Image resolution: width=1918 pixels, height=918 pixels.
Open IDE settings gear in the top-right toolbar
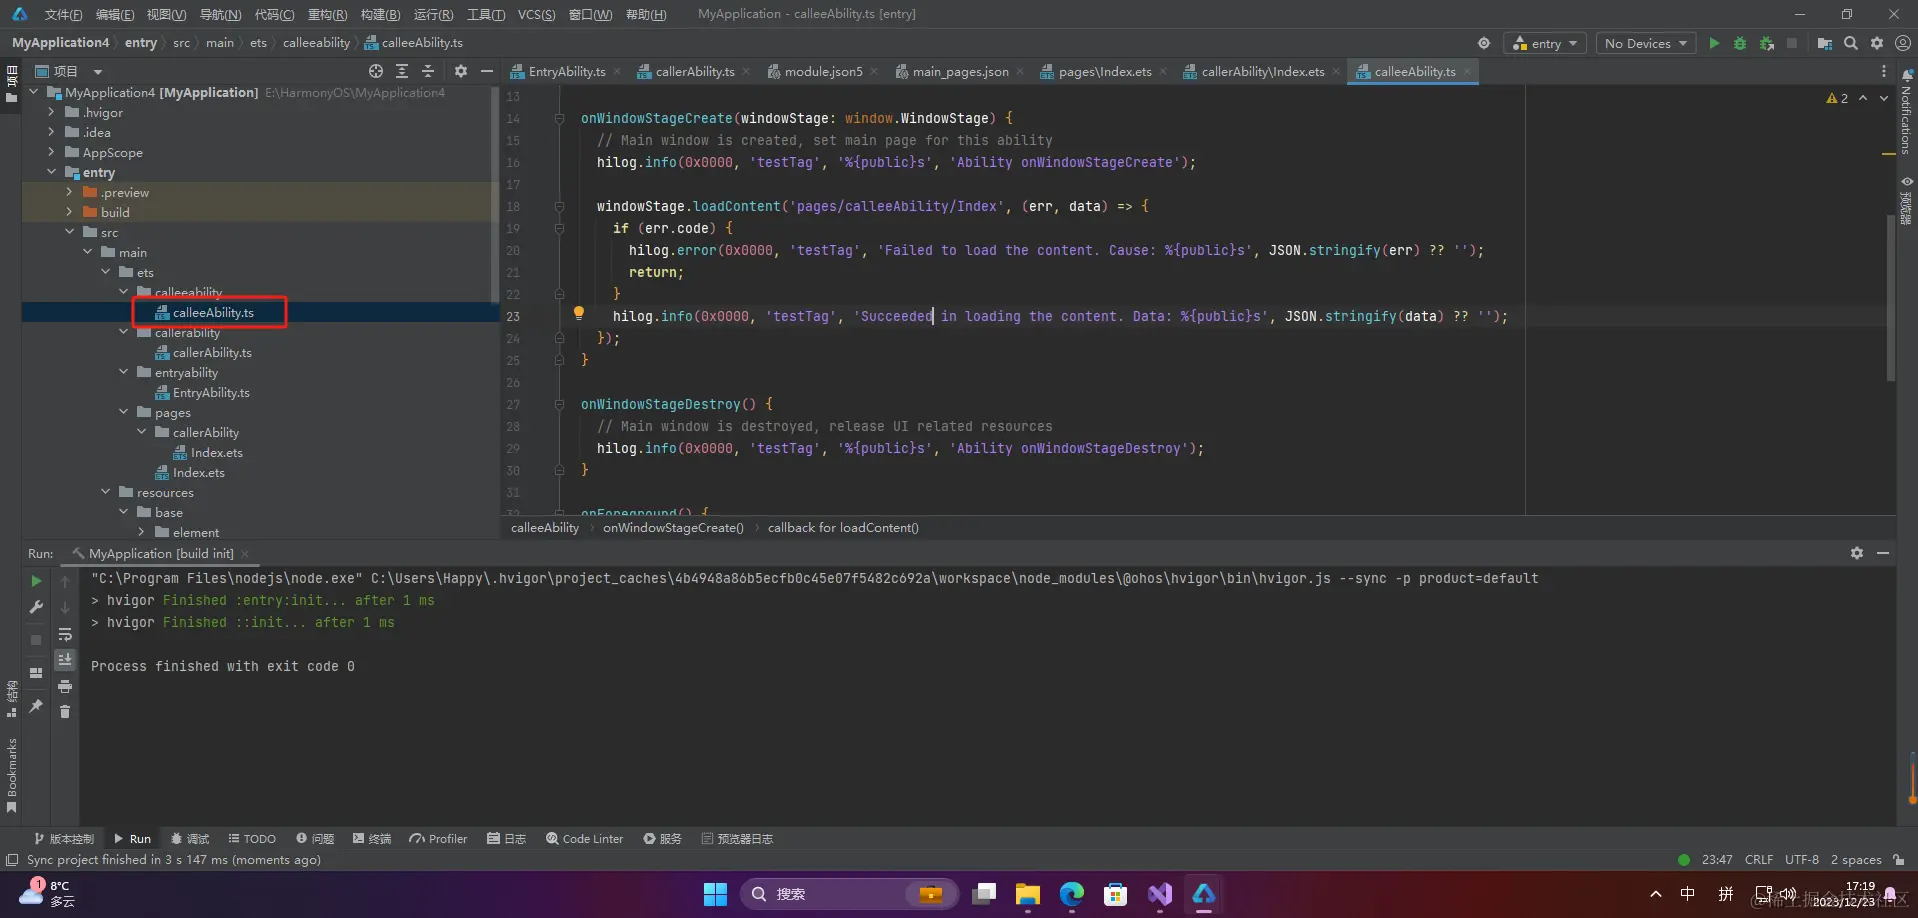[1877, 43]
